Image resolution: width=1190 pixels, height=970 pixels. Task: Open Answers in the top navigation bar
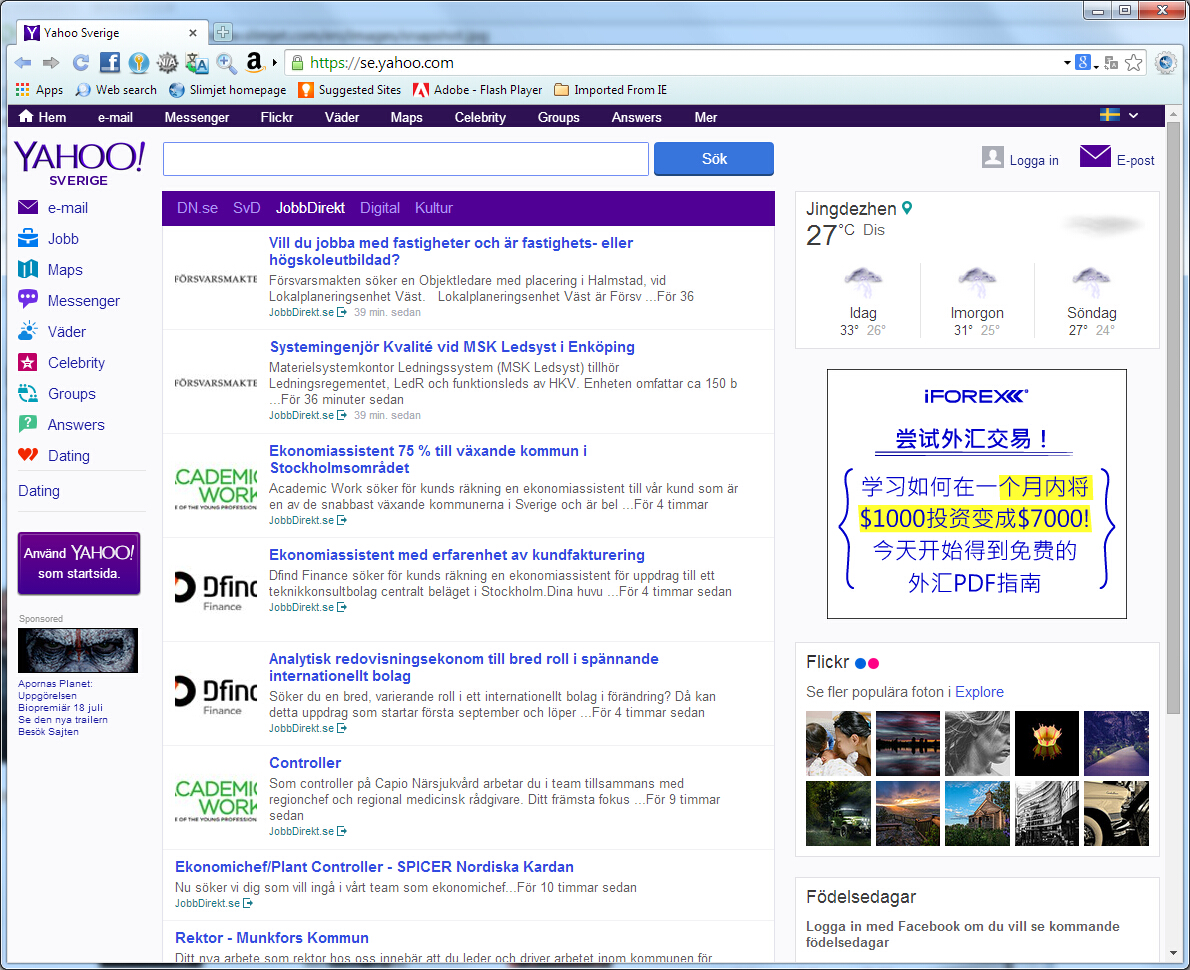pyautogui.click(x=637, y=117)
